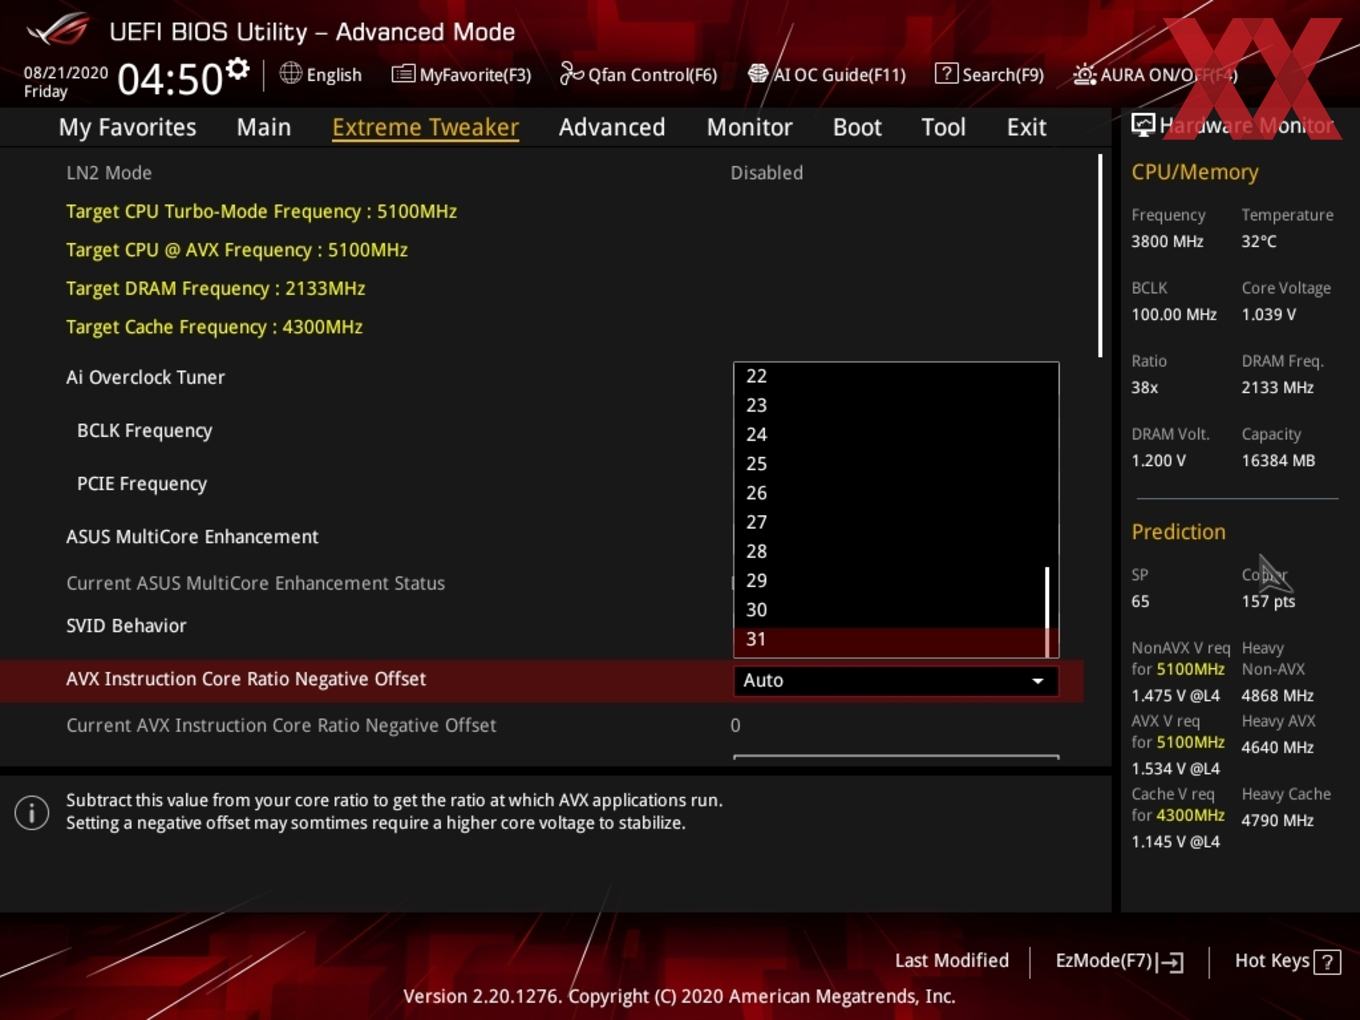Open the Monitor tab
The image size is (1360, 1020).
click(x=750, y=127)
